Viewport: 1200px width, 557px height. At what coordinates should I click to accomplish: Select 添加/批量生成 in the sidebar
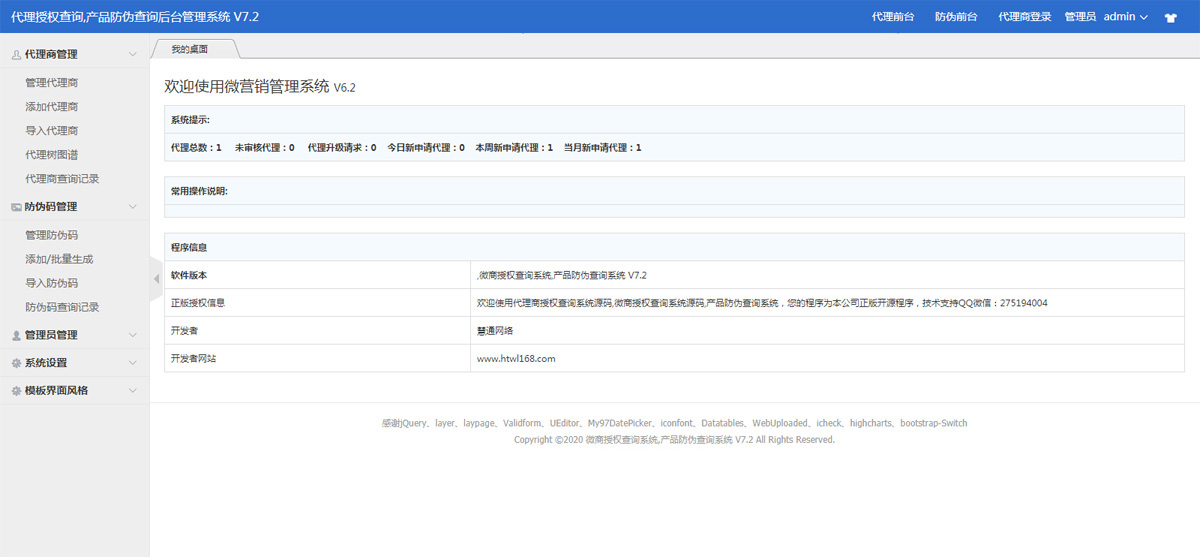(59, 259)
